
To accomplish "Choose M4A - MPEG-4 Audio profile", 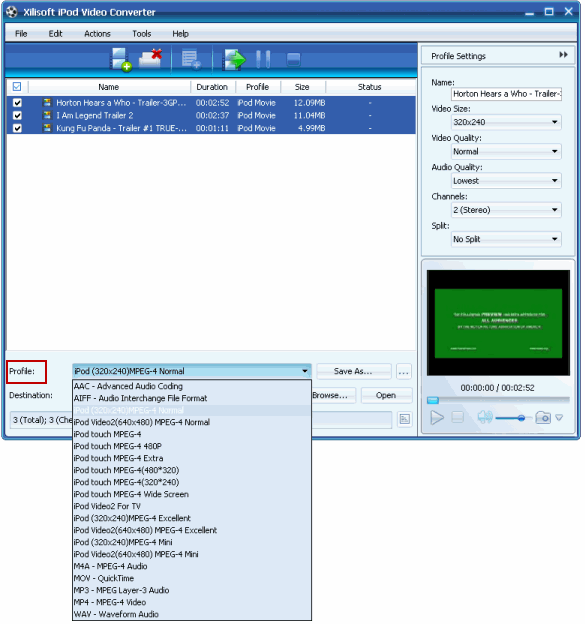I will [x=192, y=566].
